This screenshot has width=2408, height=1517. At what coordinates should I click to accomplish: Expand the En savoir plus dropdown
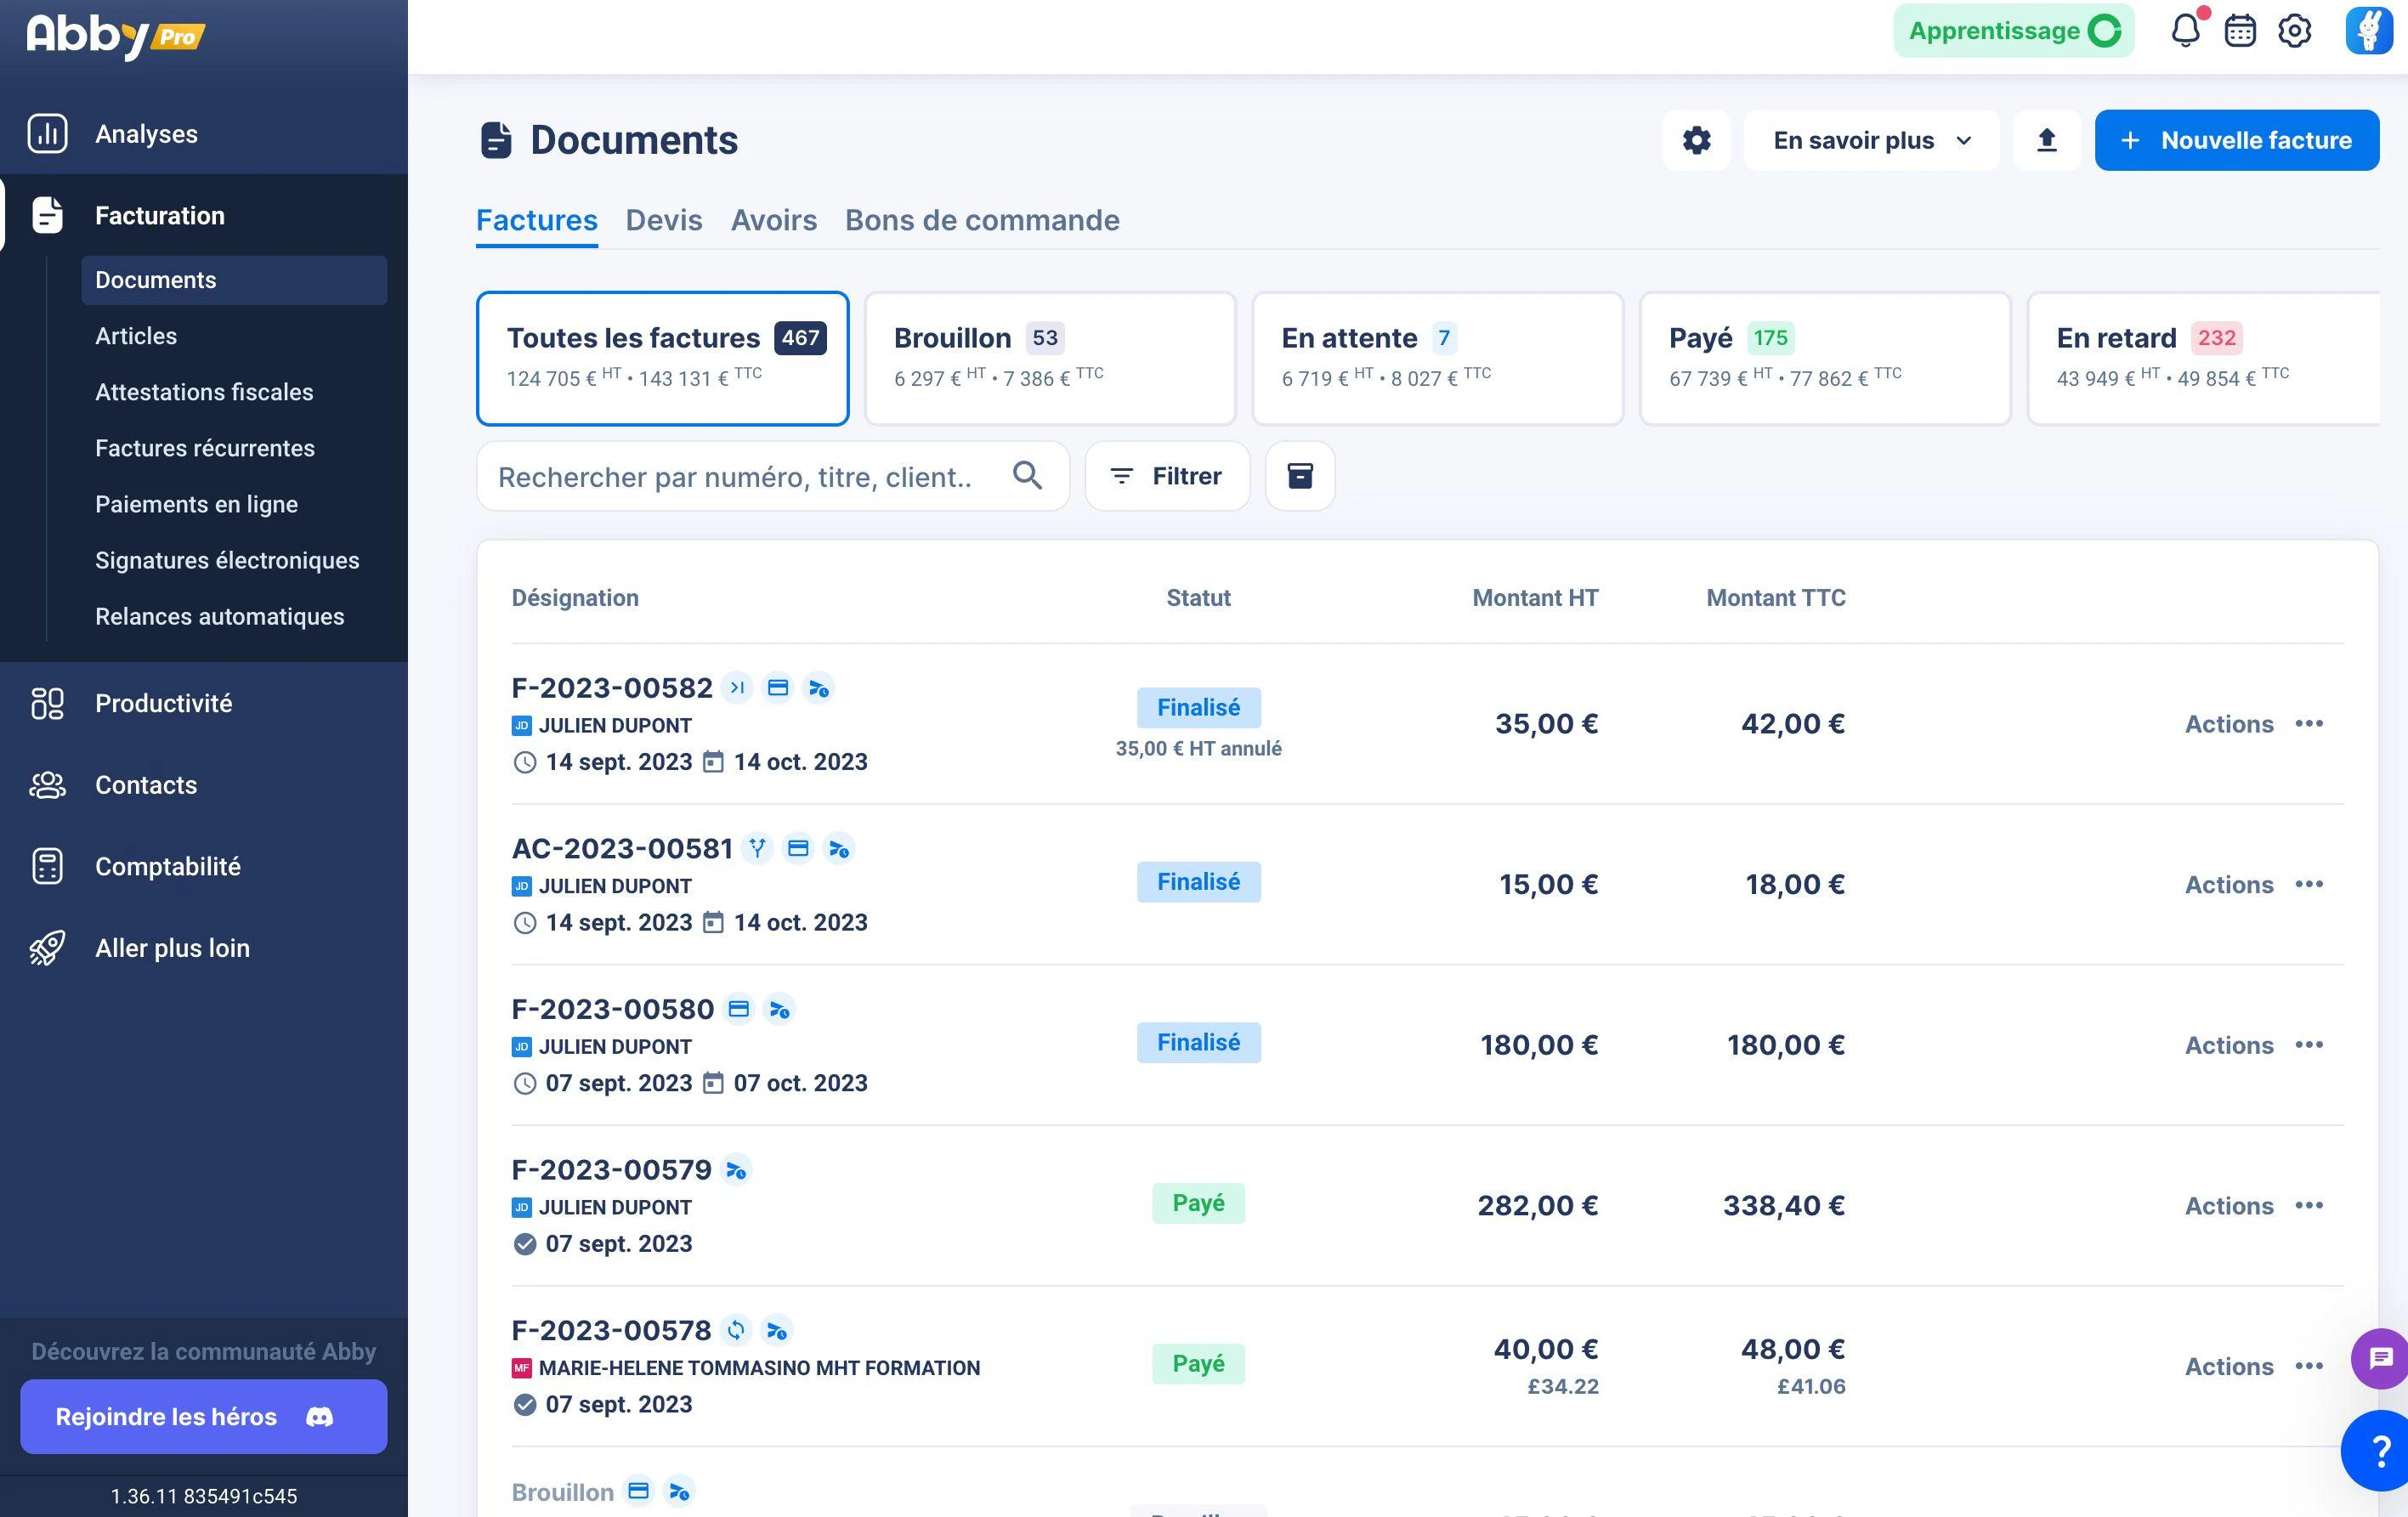pyautogui.click(x=1871, y=140)
